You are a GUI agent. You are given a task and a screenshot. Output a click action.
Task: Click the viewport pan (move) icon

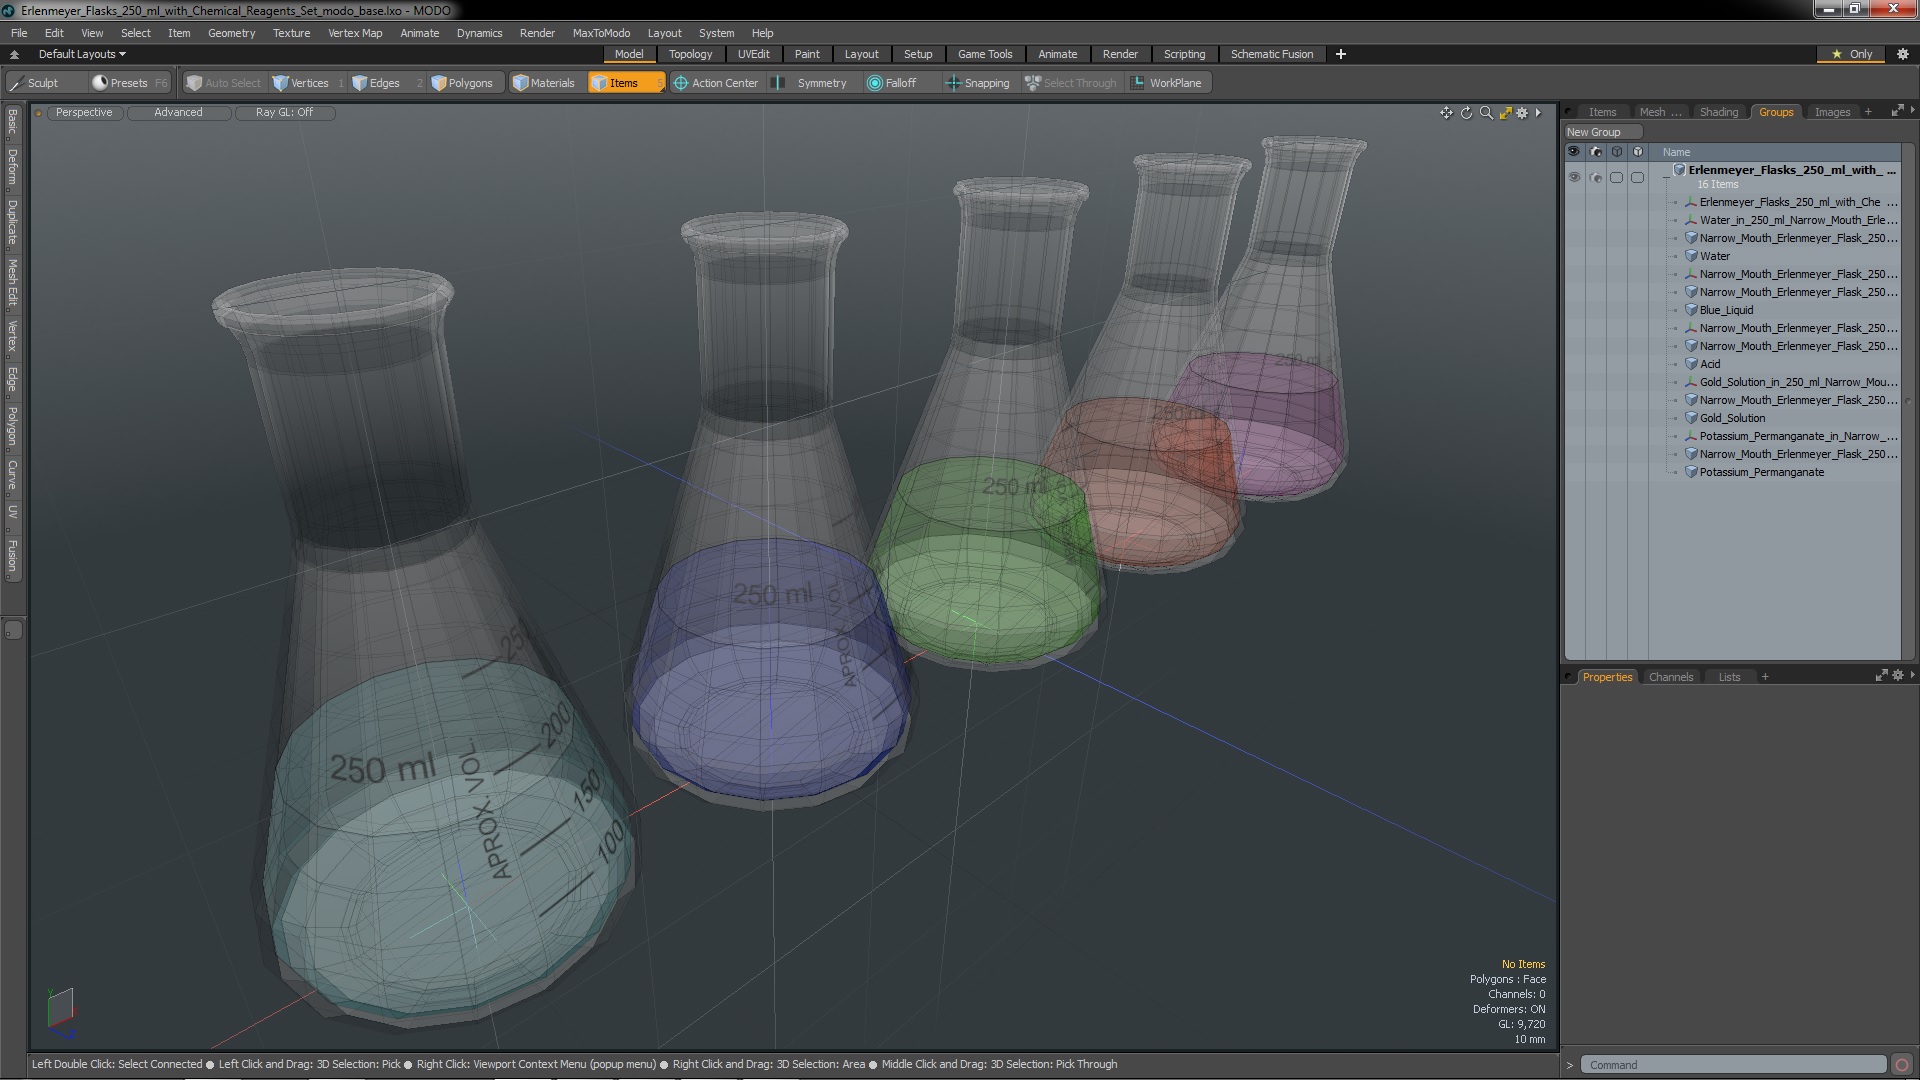coord(1446,113)
